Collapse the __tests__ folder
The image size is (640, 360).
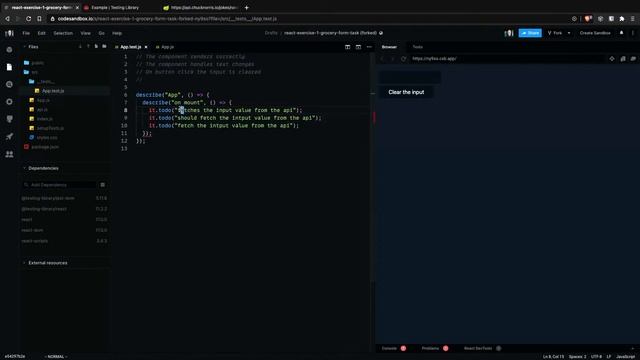[x=45, y=81]
